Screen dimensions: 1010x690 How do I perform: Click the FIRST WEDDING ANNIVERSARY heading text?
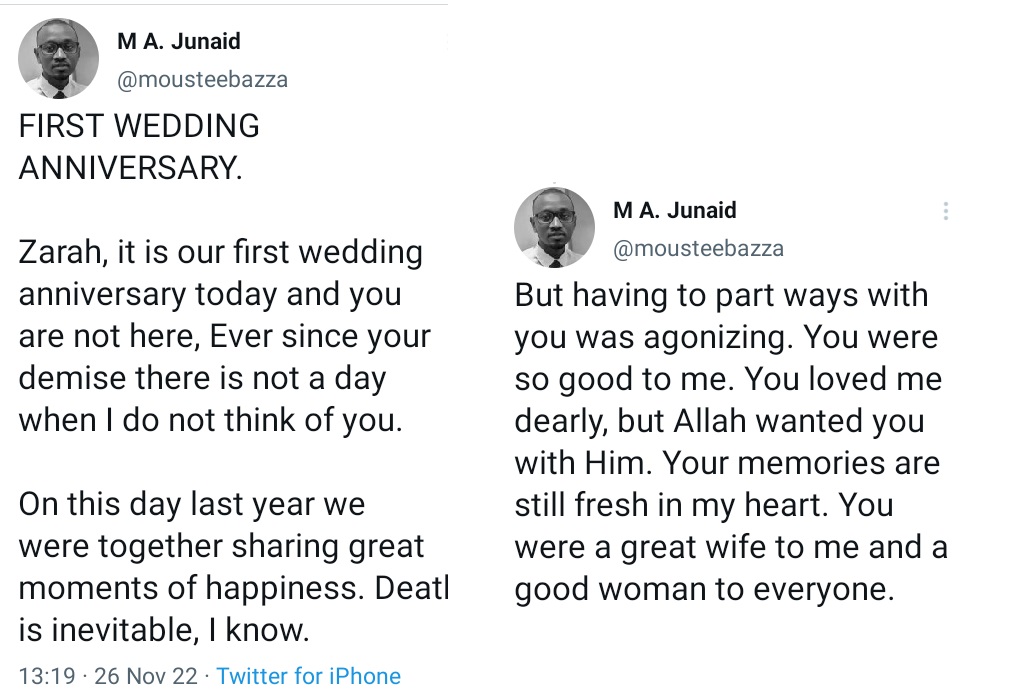pyautogui.click(x=139, y=146)
